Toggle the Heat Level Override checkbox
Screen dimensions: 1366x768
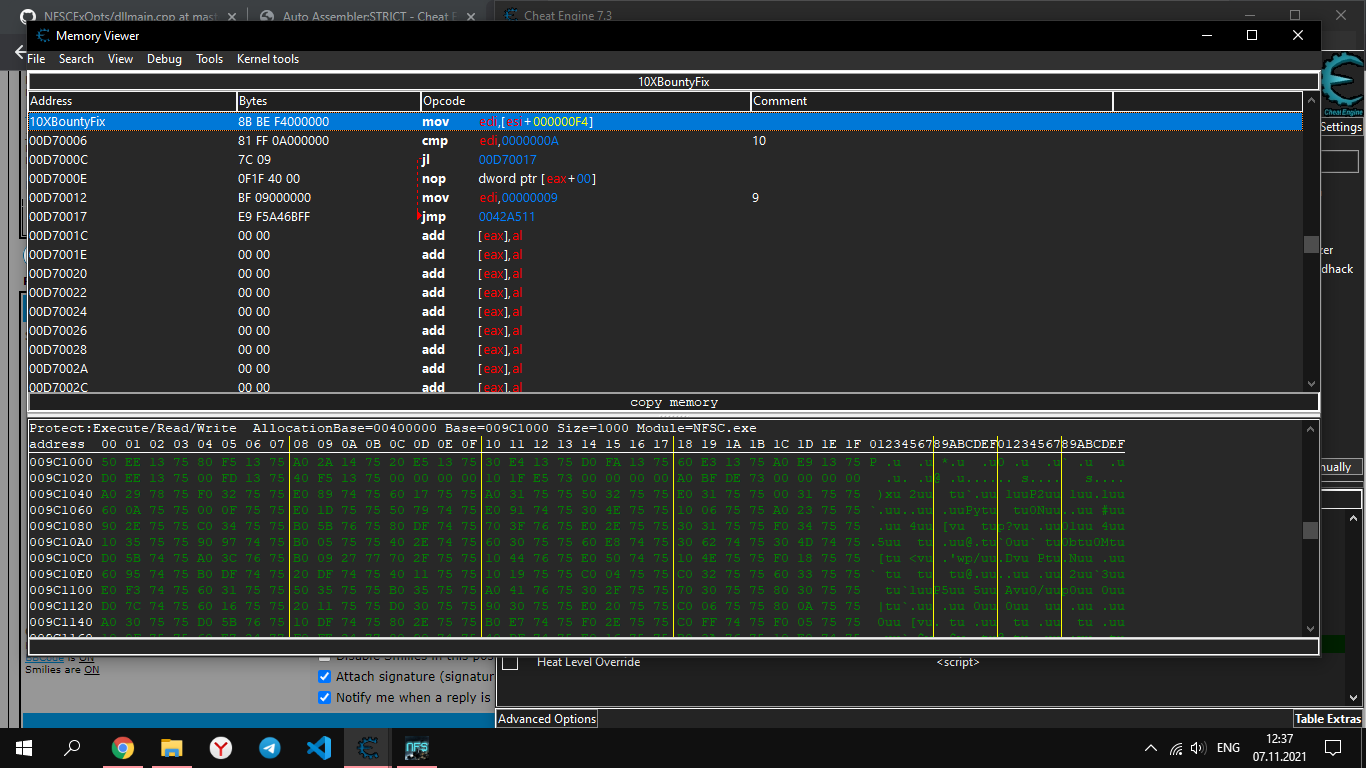click(510, 662)
